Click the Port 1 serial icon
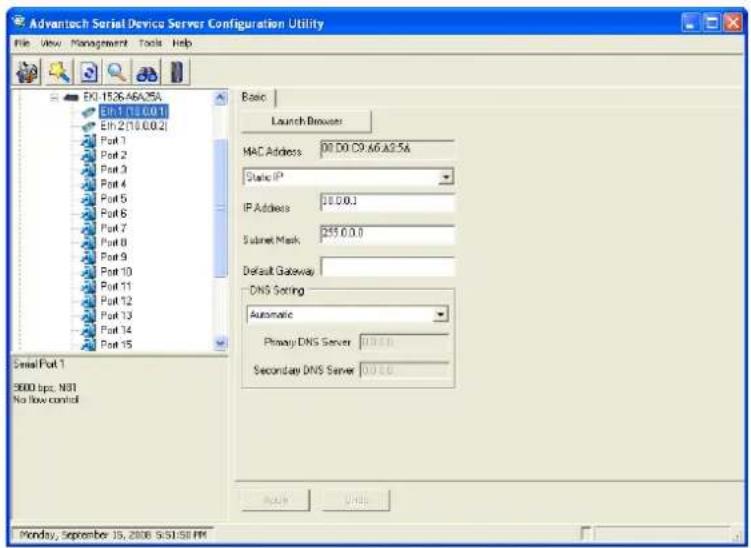This screenshot has height=548, width=751. point(89,141)
